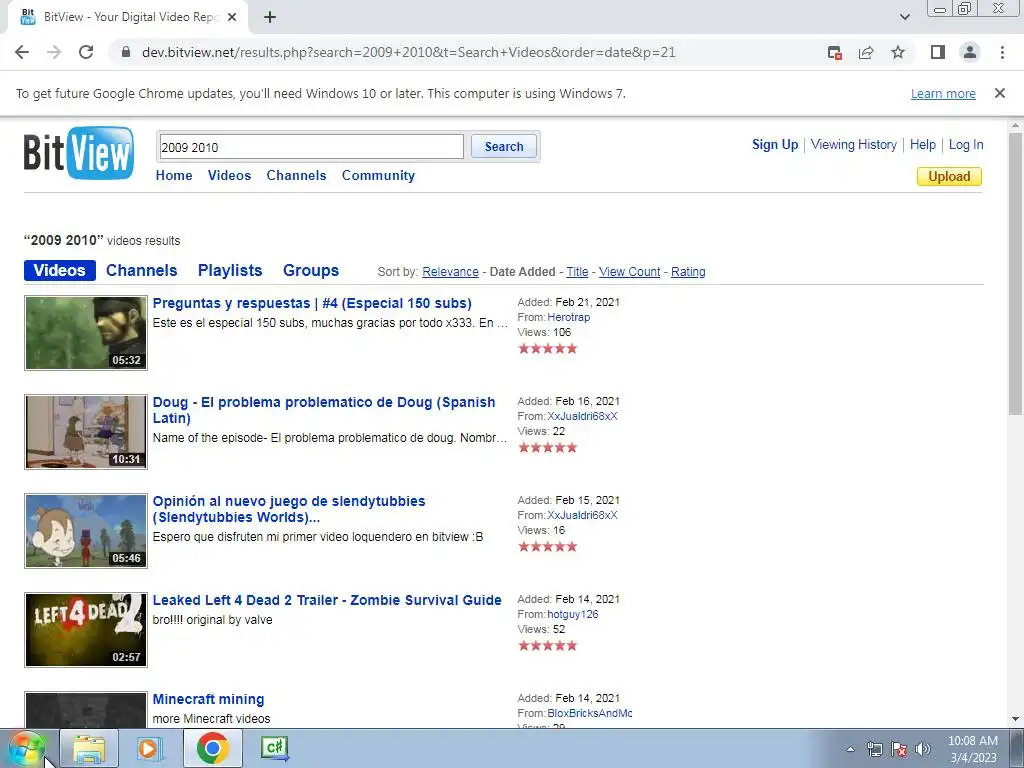
Task: Click the browser Forward arrow
Action: point(54,52)
